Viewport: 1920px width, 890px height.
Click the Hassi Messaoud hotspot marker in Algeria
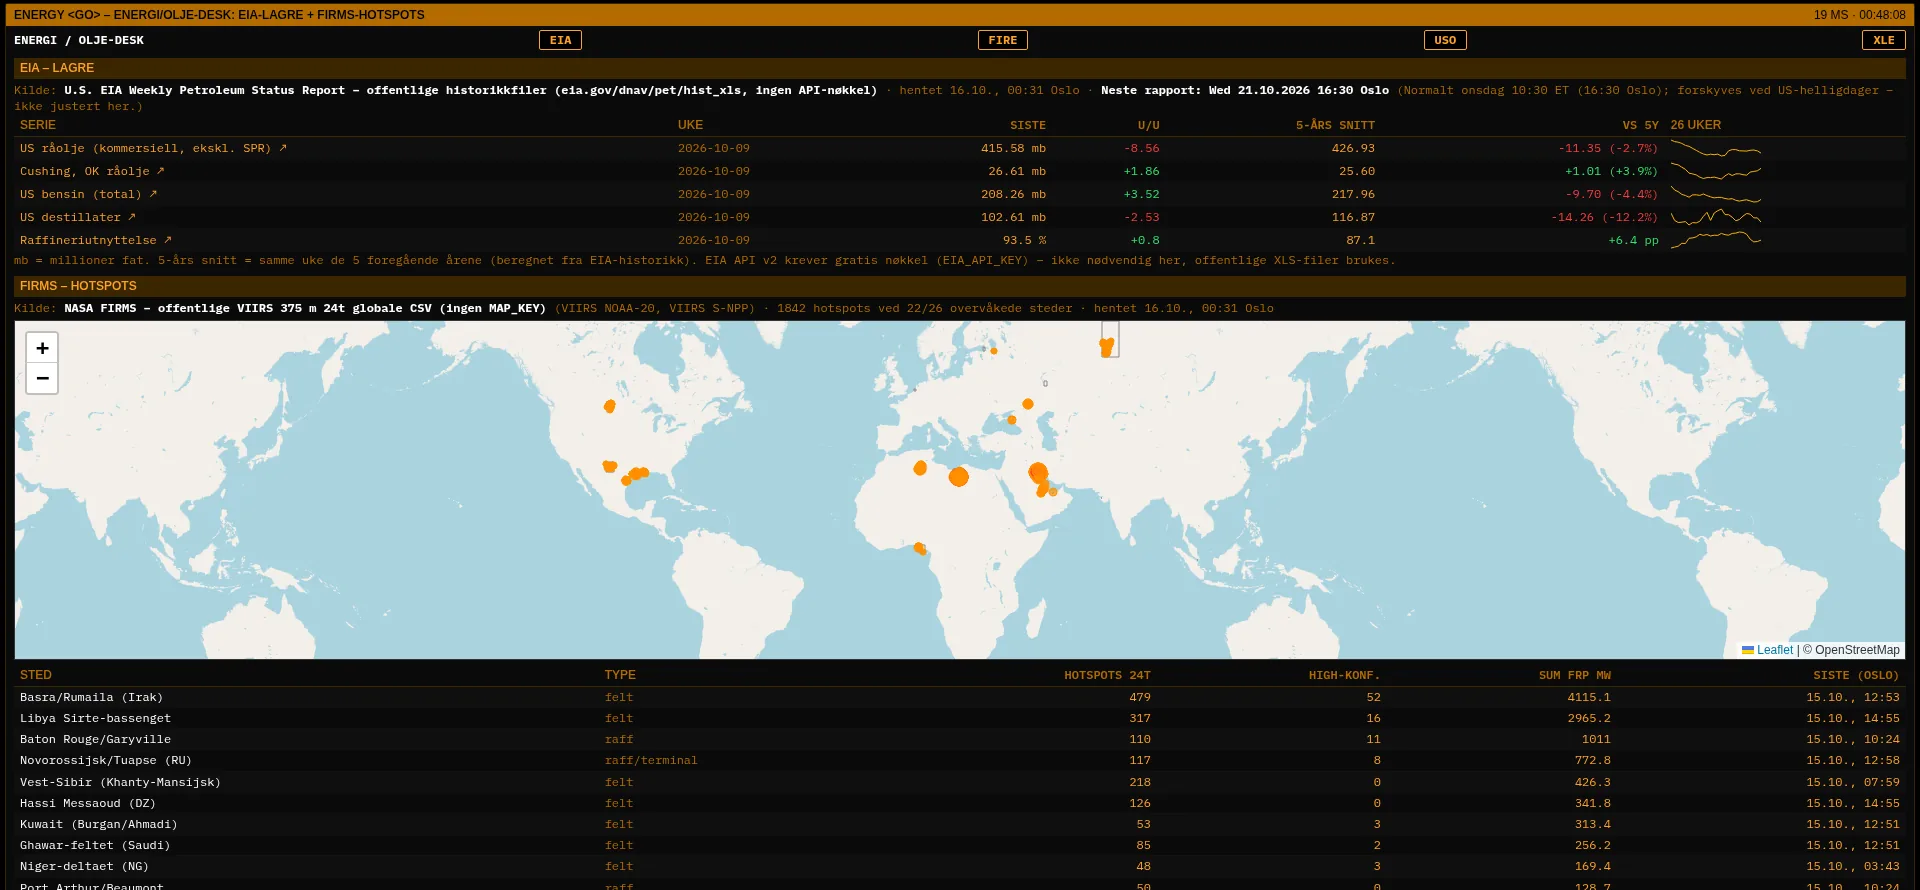[x=920, y=468]
